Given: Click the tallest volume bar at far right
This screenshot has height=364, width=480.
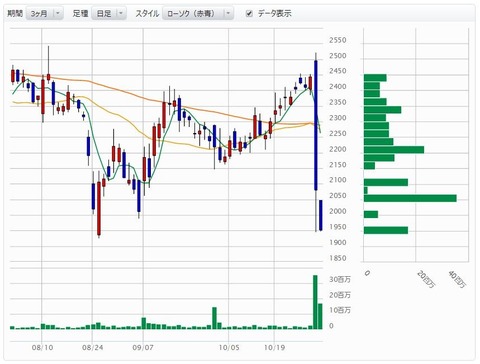Looking at the screenshot, I should [x=315, y=302].
